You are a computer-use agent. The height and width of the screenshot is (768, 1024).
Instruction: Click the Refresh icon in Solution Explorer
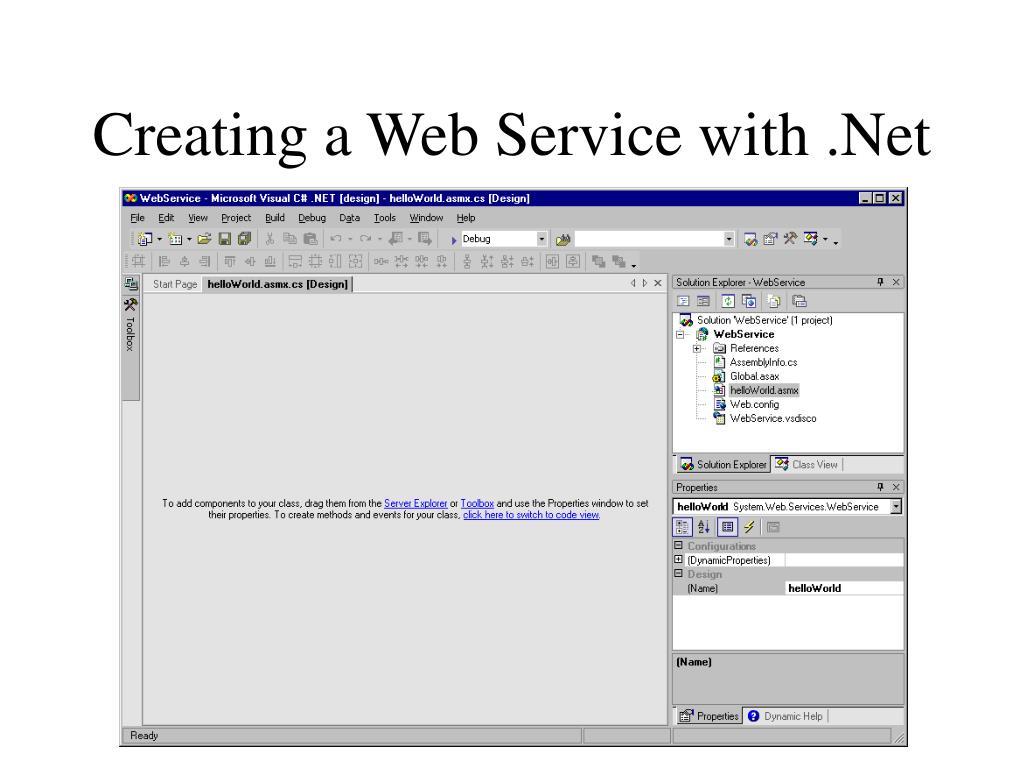click(x=728, y=301)
